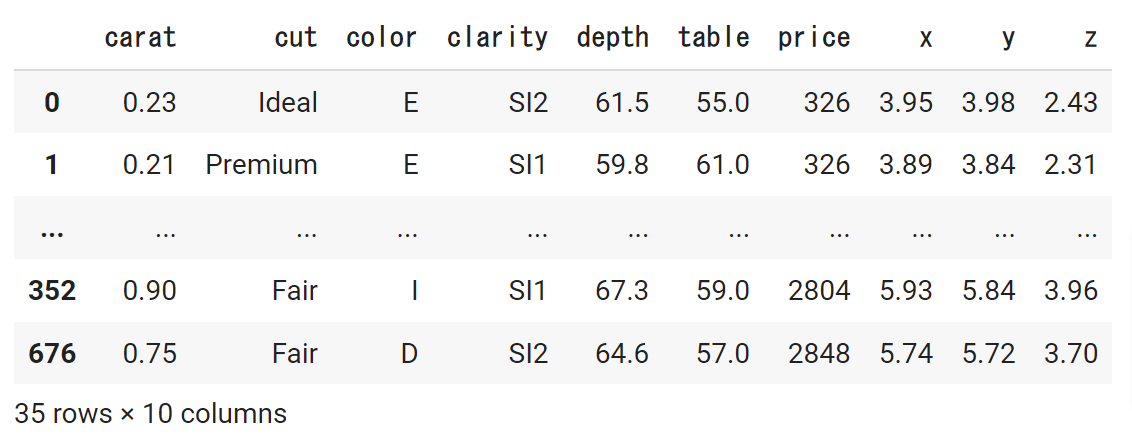This screenshot has width=1132, height=444.
Task: Click row index 676
Action: coord(52,353)
